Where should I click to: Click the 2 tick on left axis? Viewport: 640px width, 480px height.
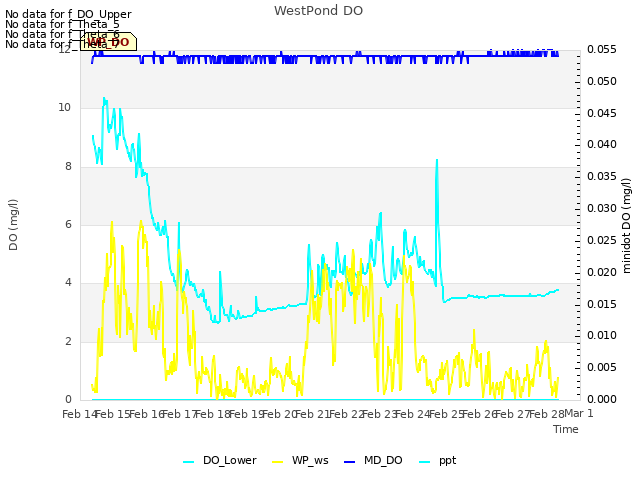[68, 342]
